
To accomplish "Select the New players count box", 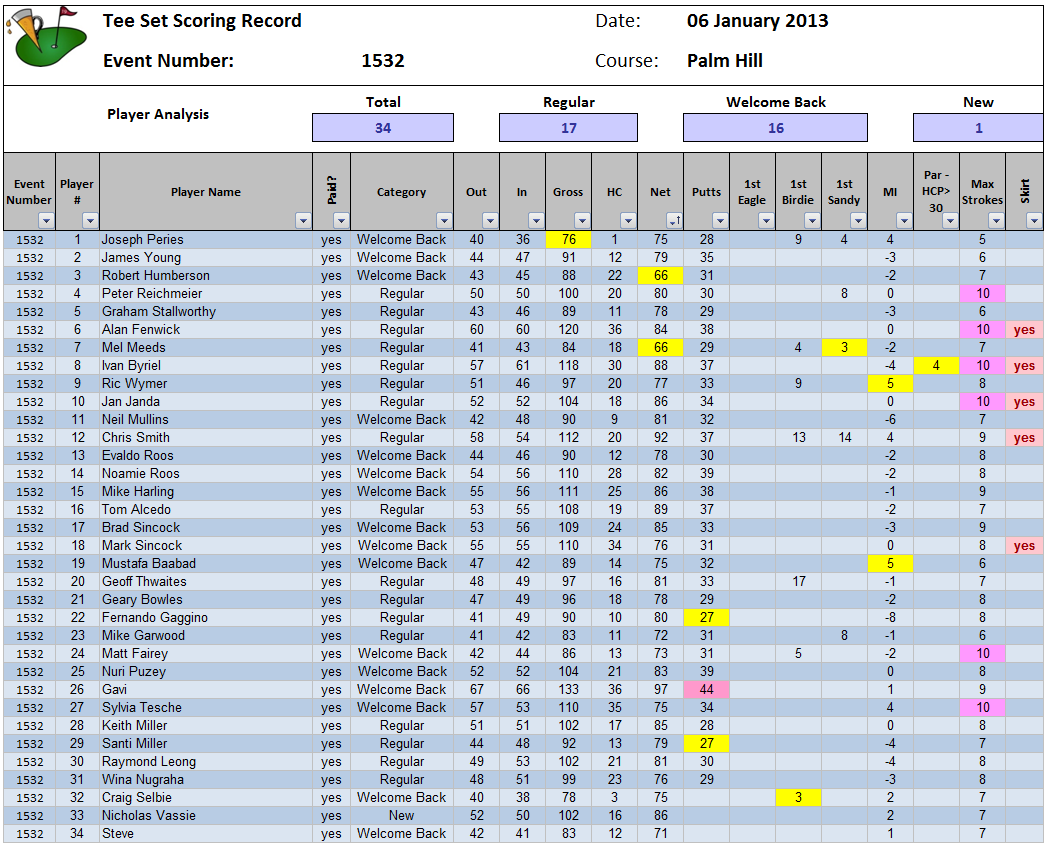I will (x=977, y=128).
